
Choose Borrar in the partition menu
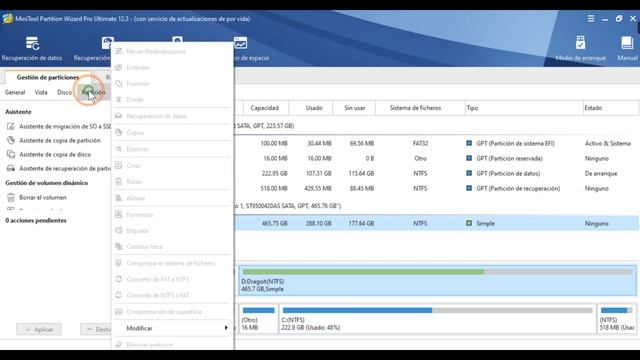tap(172, 182)
